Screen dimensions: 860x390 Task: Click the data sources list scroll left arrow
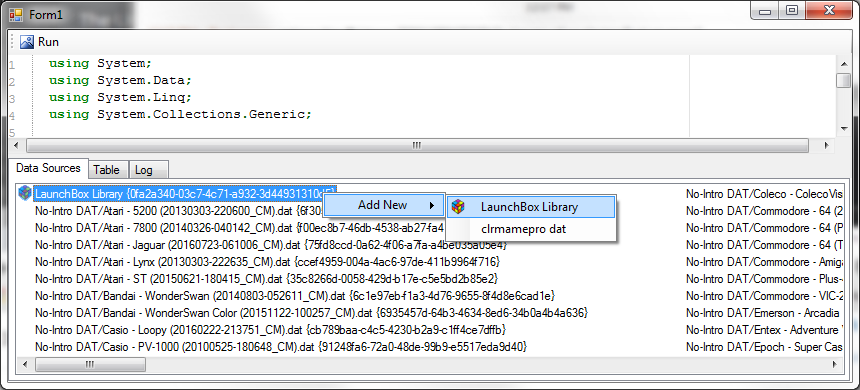24,364
